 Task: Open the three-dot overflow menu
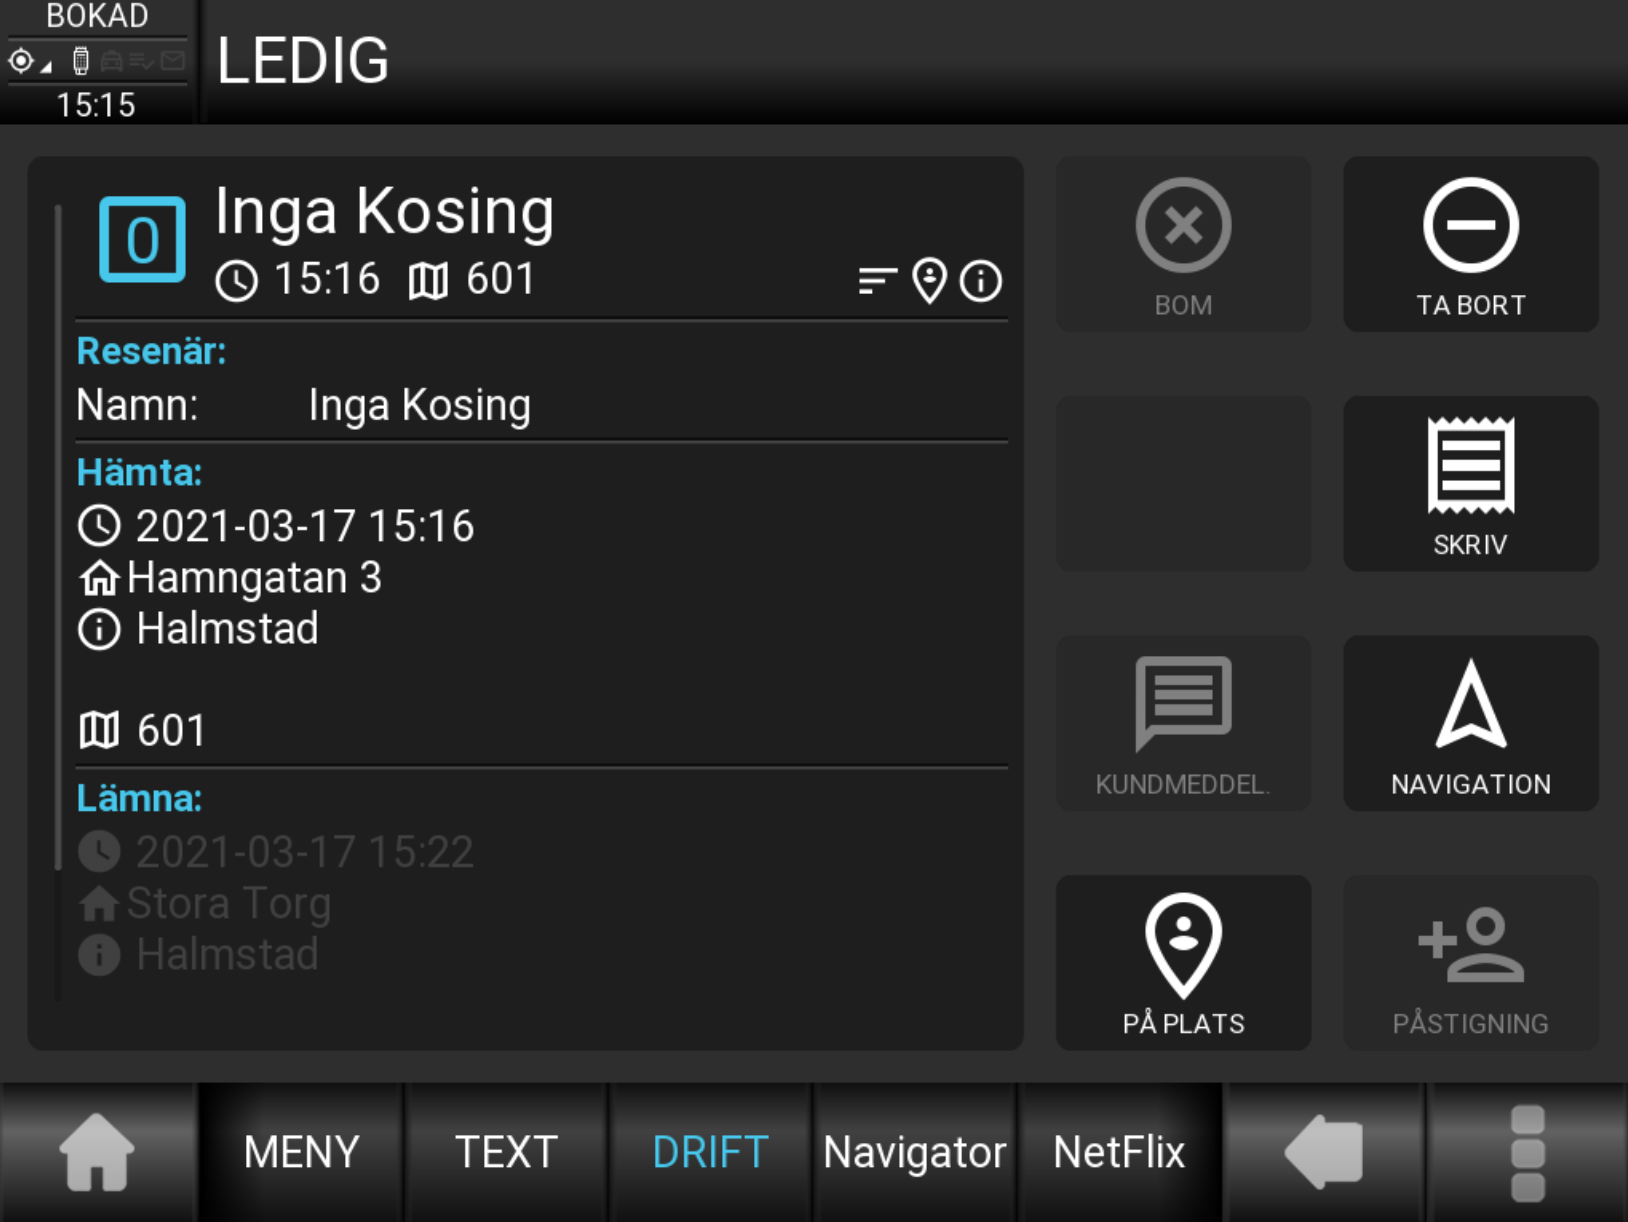tap(1527, 1152)
